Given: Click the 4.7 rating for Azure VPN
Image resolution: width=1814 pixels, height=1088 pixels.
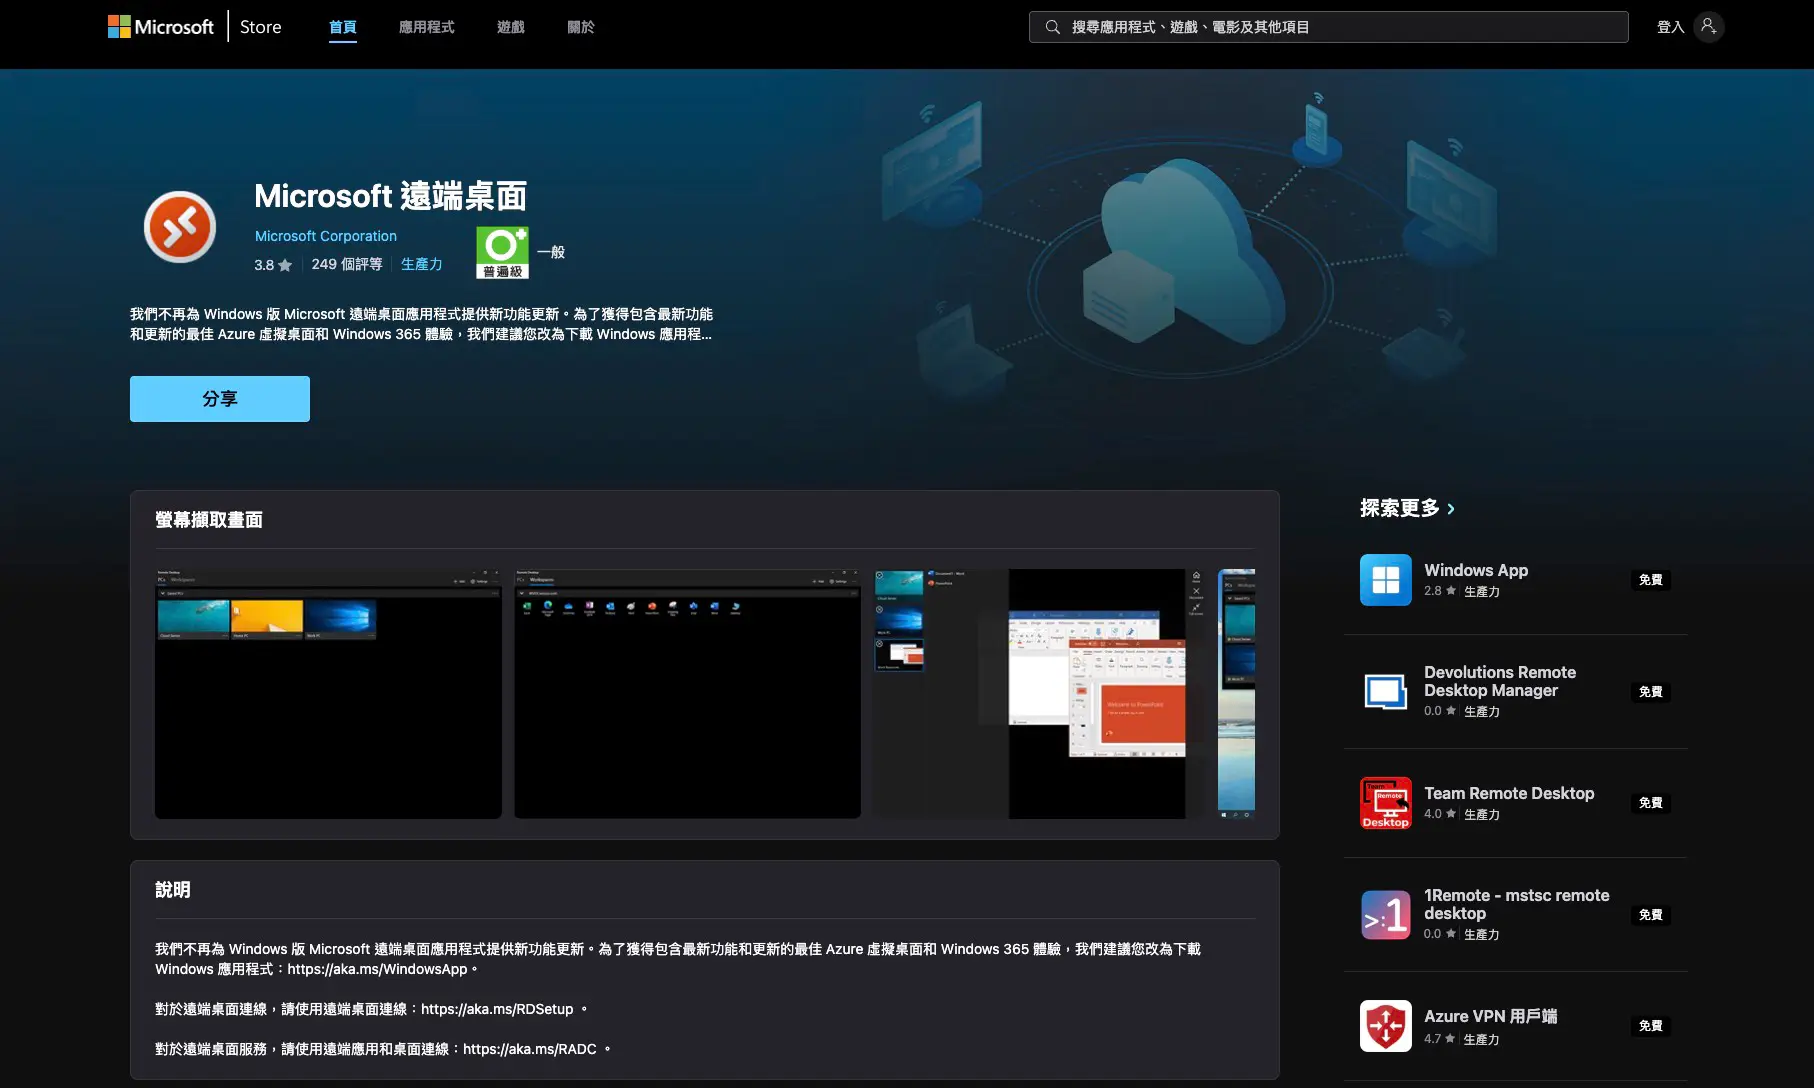Looking at the screenshot, I should click(1440, 1039).
